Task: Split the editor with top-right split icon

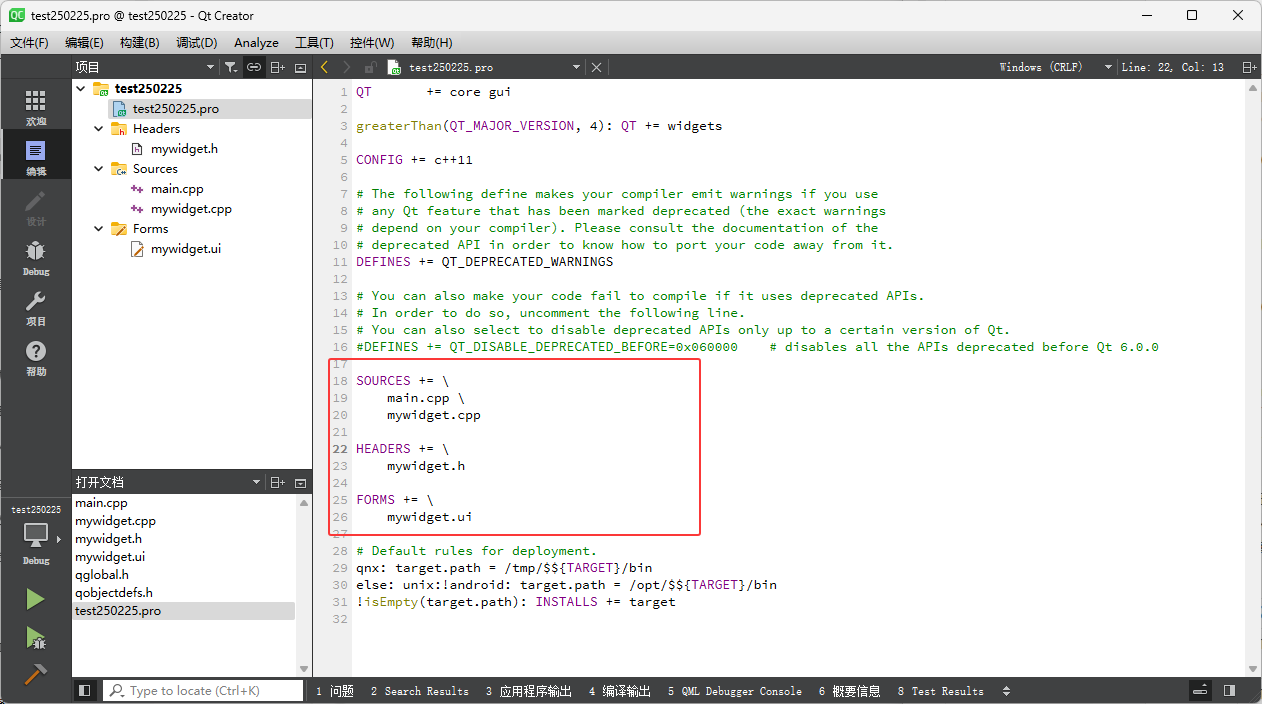Action: (x=1249, y=67)
